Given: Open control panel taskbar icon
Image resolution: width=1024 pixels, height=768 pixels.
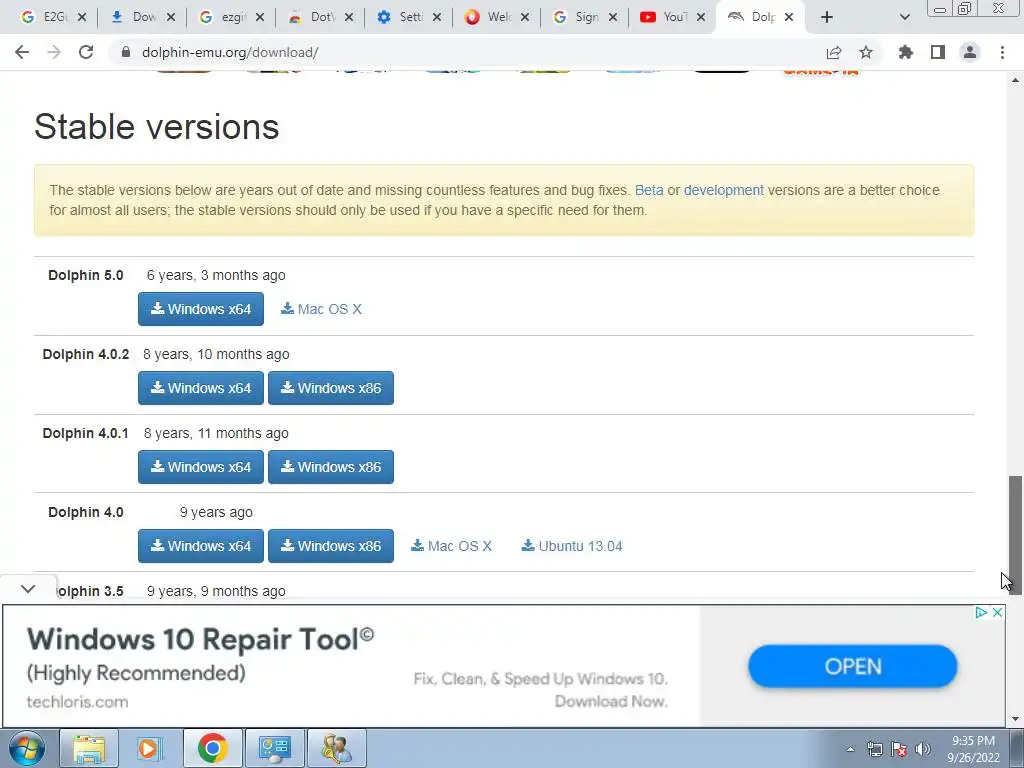Looking at the screenshot, I should click(x=274, y=748).
